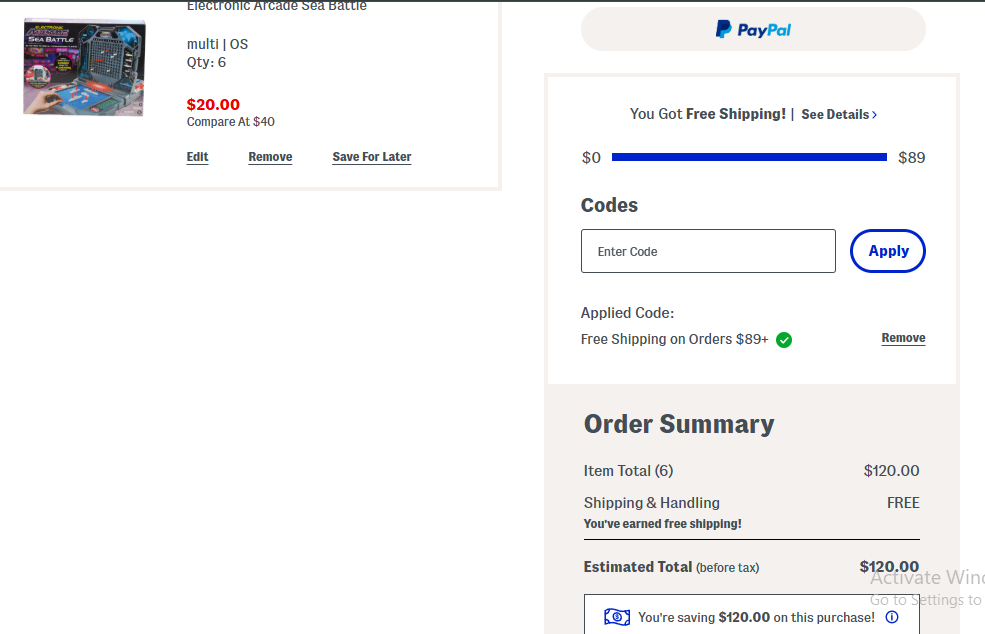
Task: Remove the Sea Battle item from cart
Action: (270, 156)
